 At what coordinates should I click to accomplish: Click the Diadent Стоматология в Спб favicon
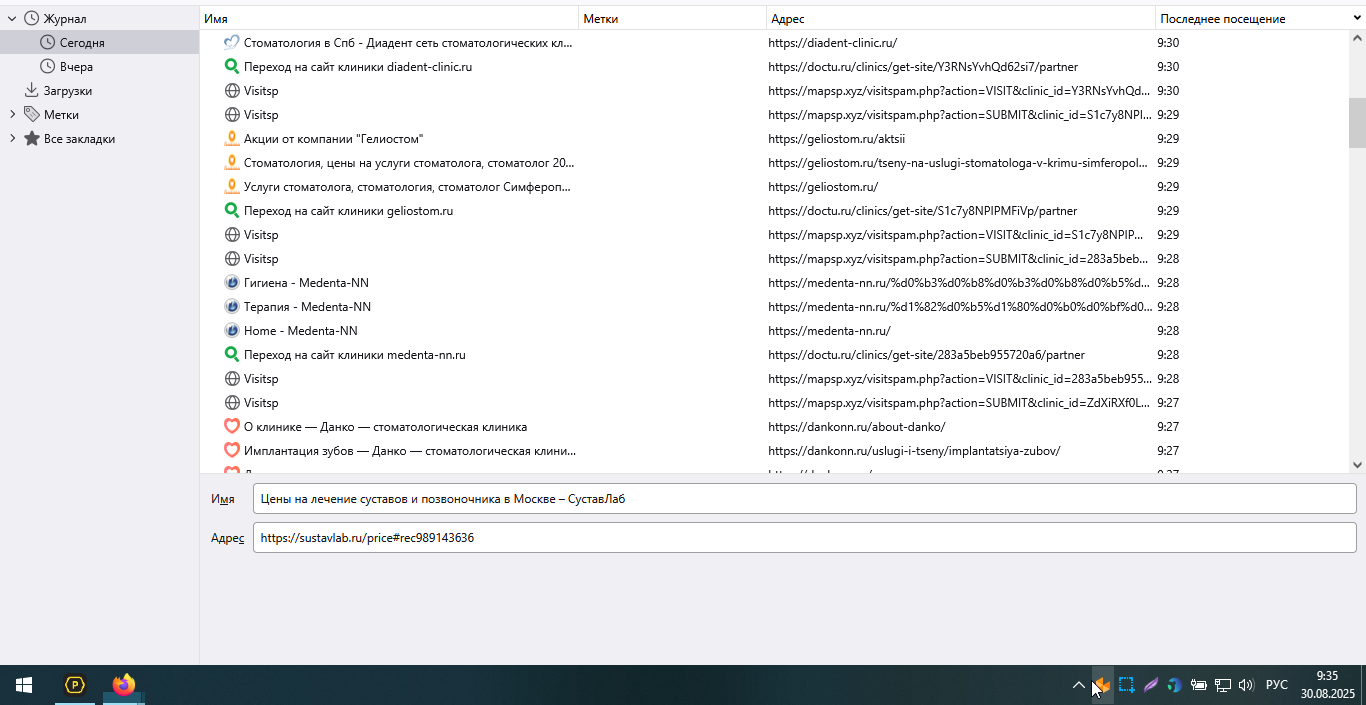[232, 42]
